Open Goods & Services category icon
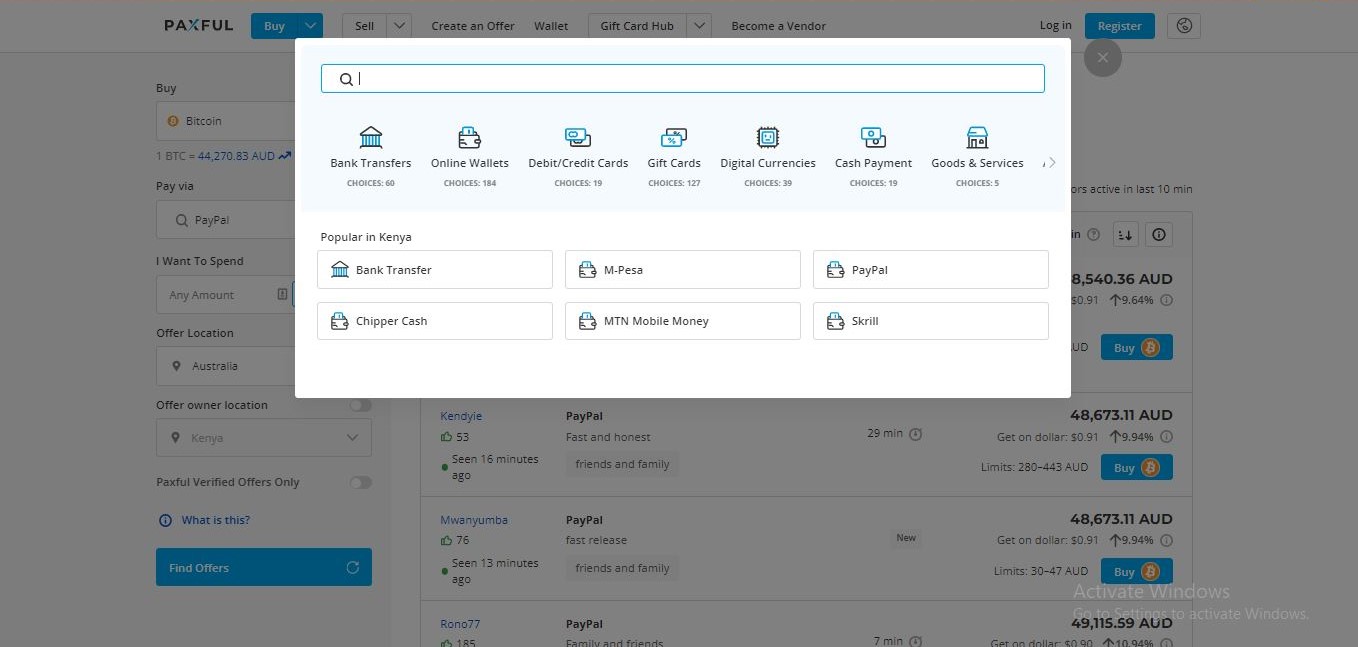Image resolution: width=1358 pixels, height=647 pixels. point(977,137)
